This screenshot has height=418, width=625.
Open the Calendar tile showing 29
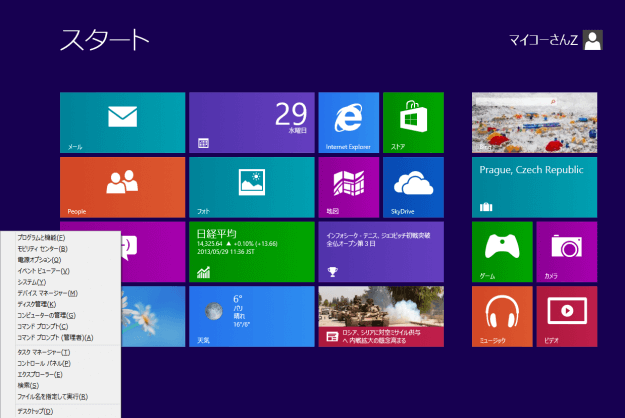(251, 122)
